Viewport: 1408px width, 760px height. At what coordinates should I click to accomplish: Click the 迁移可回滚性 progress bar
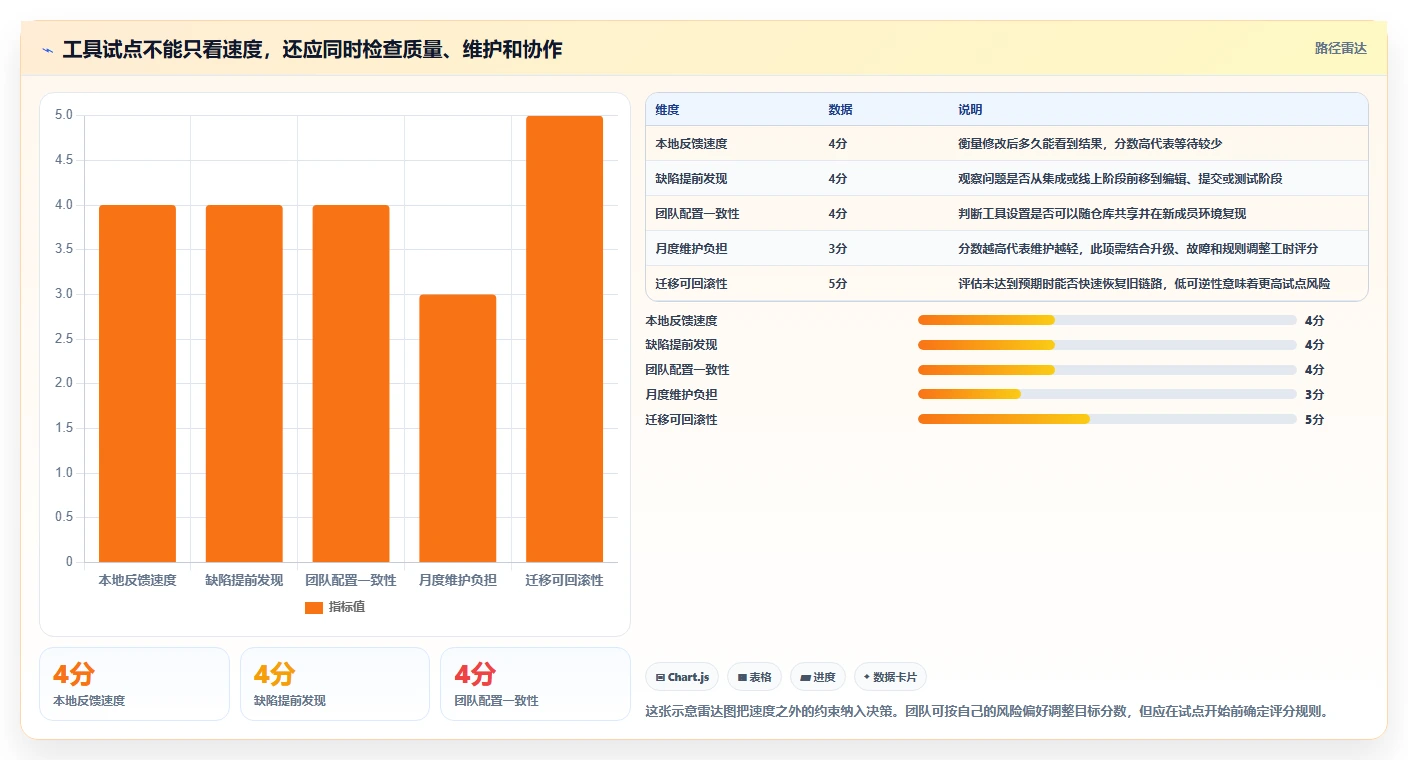(1107, 420)
